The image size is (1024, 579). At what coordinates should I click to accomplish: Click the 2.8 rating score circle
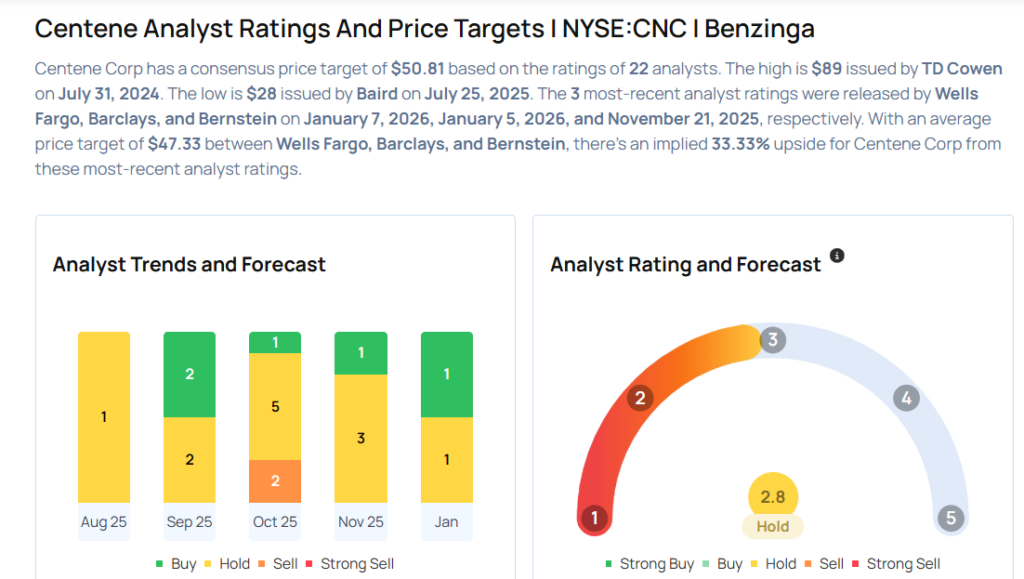[773, 498]
